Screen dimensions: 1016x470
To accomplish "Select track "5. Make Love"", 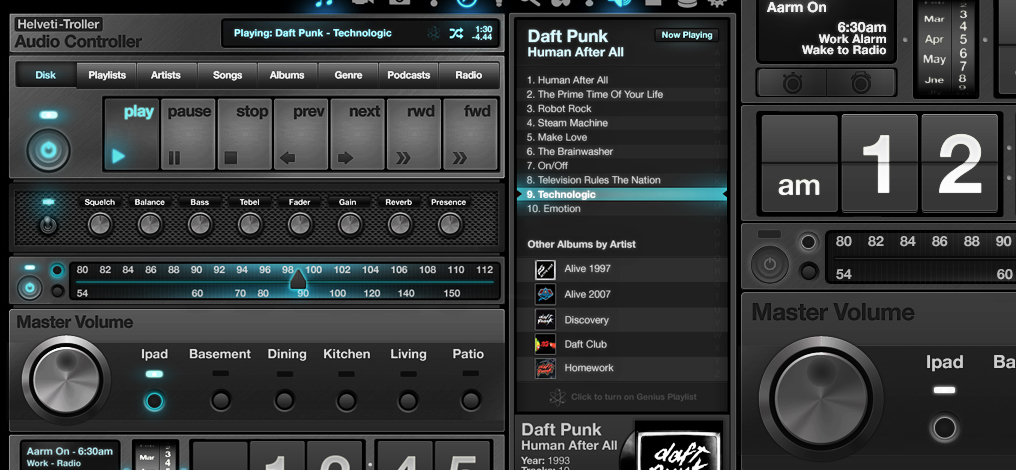I will 622,137.
